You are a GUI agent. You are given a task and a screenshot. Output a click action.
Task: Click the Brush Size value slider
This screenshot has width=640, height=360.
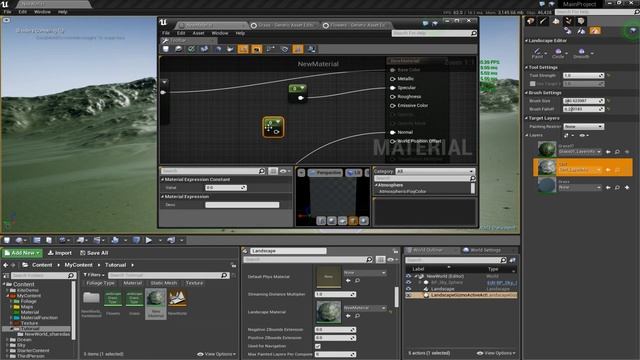coord(583,101)
